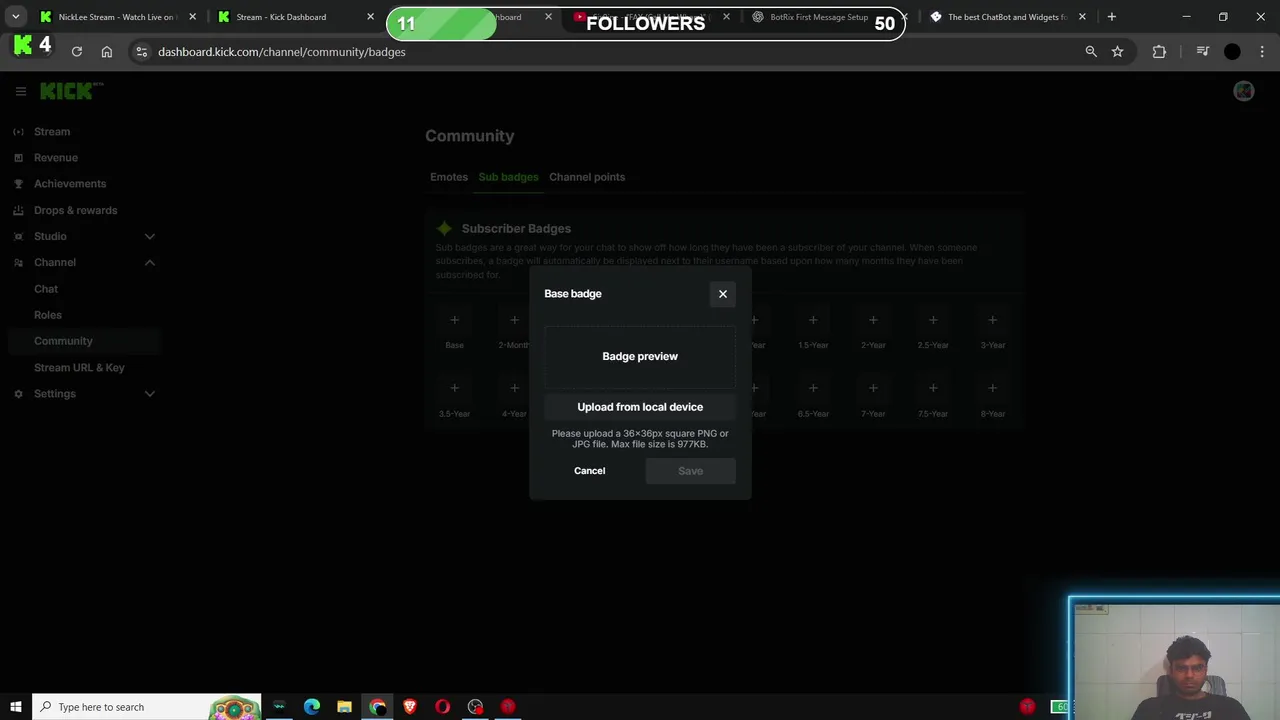Click Upload from local device button

point(640,407)
